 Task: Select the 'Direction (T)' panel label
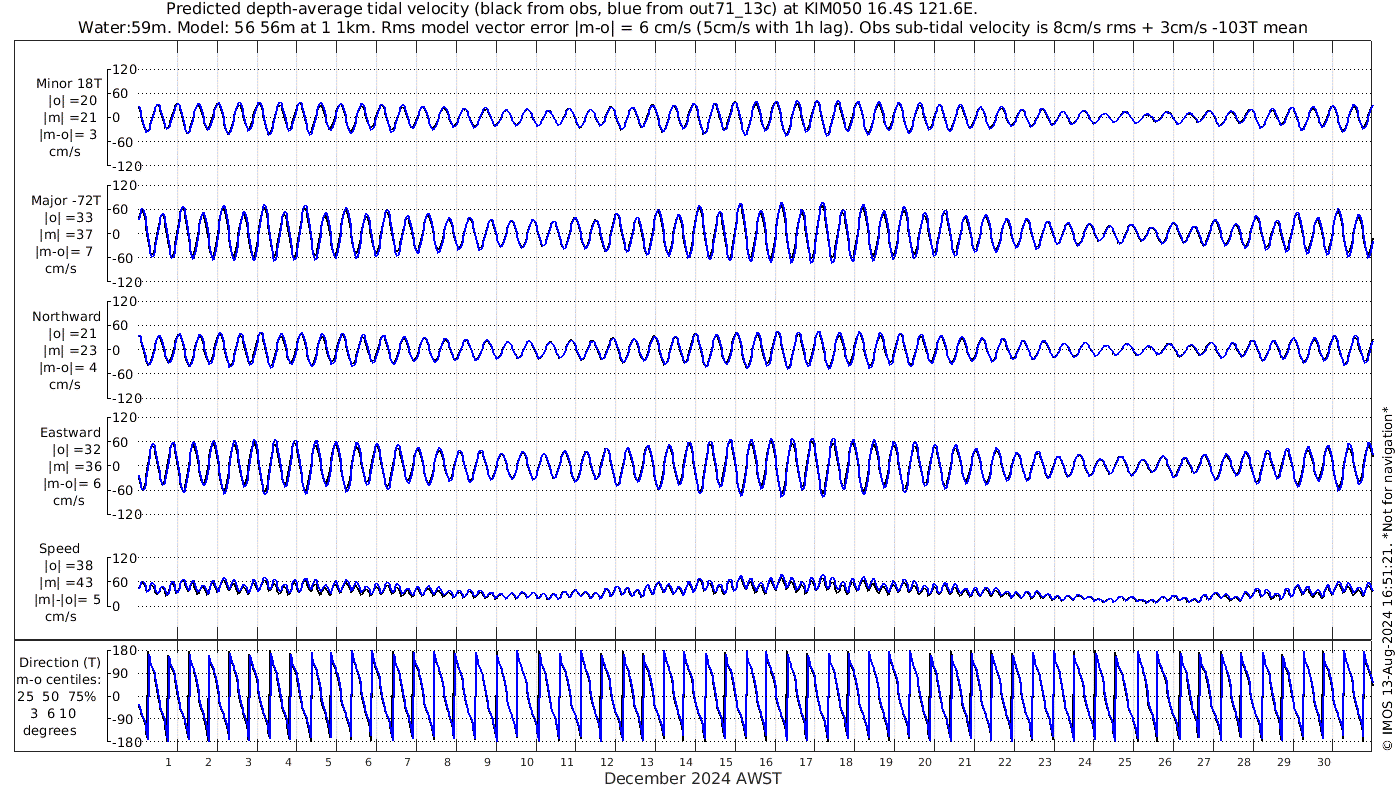coord(60,662)
